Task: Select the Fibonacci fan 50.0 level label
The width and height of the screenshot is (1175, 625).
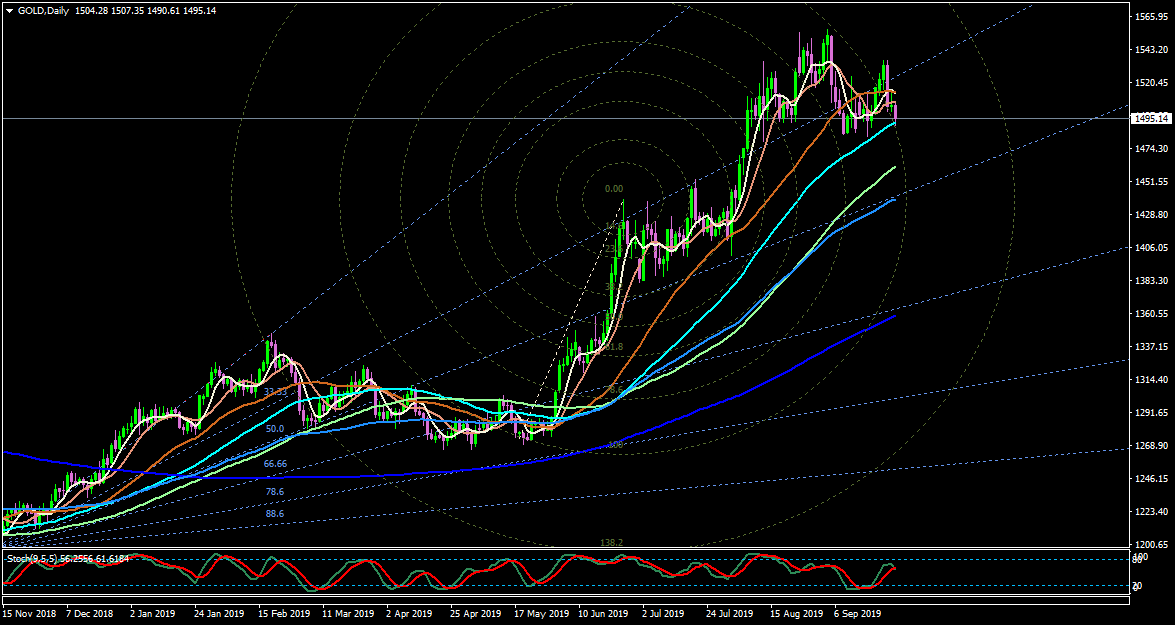Action: click(x=275, y=429)
